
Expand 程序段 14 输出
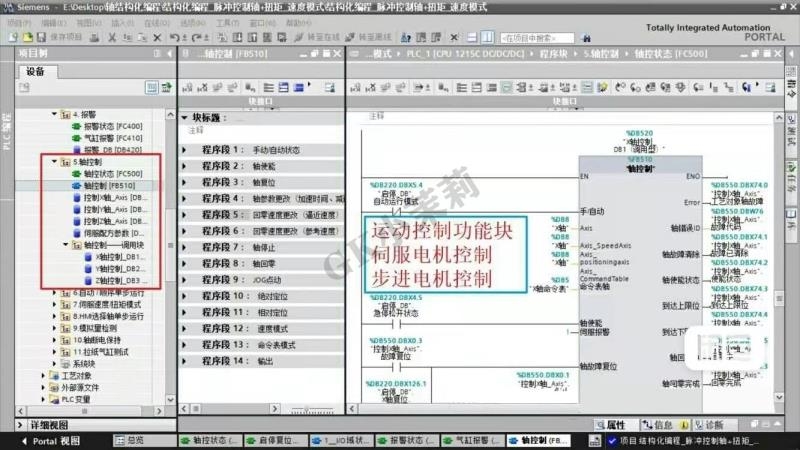point(185,361)
